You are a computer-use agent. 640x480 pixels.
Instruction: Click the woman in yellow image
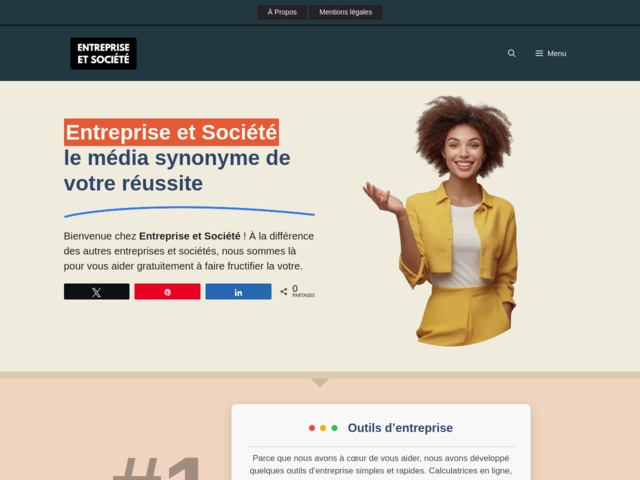pyautogui.click(x=443, y=220)
